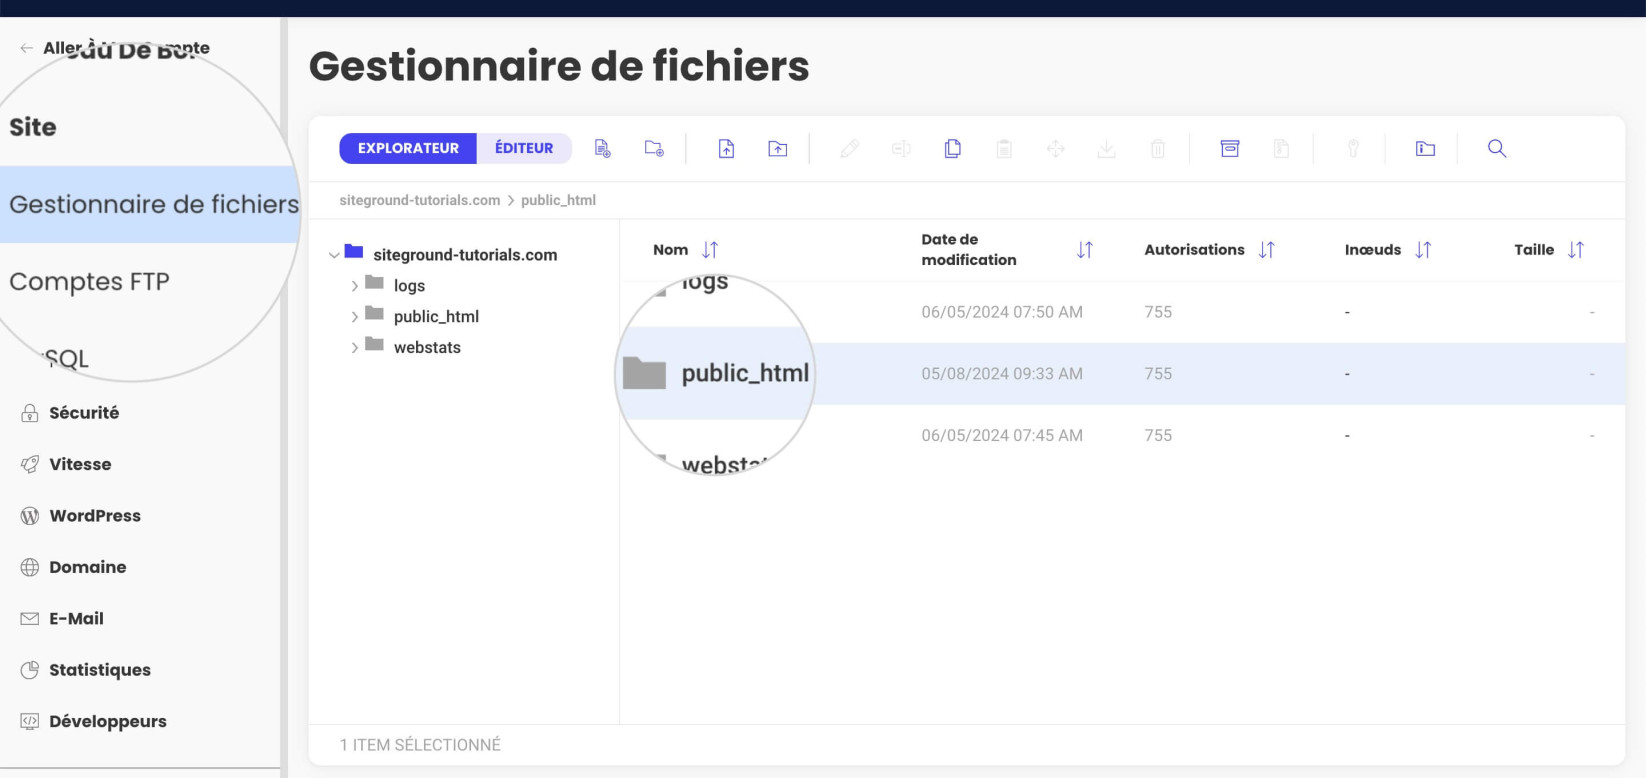Expand public_html folder in tree

pos(354,317)
